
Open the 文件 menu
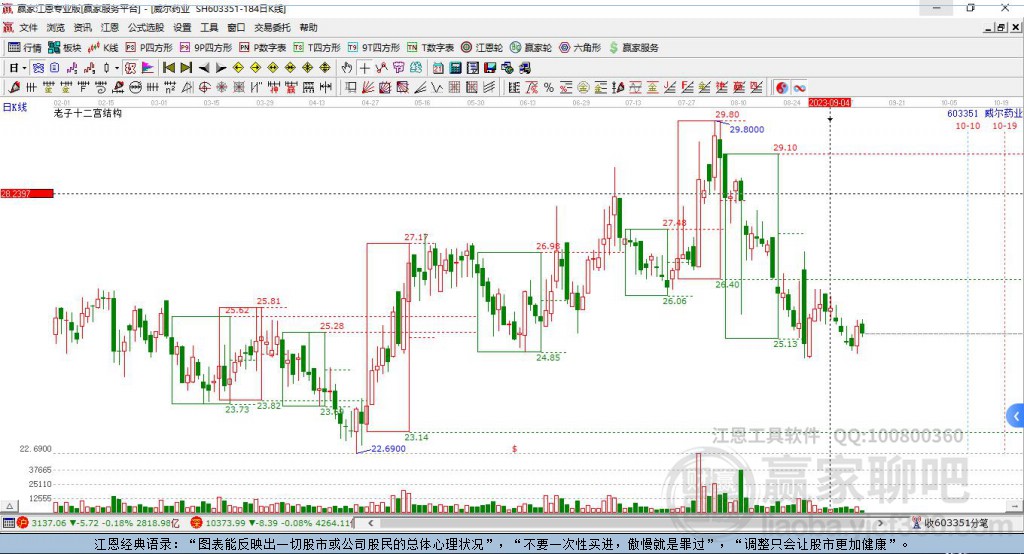[28, 27]
